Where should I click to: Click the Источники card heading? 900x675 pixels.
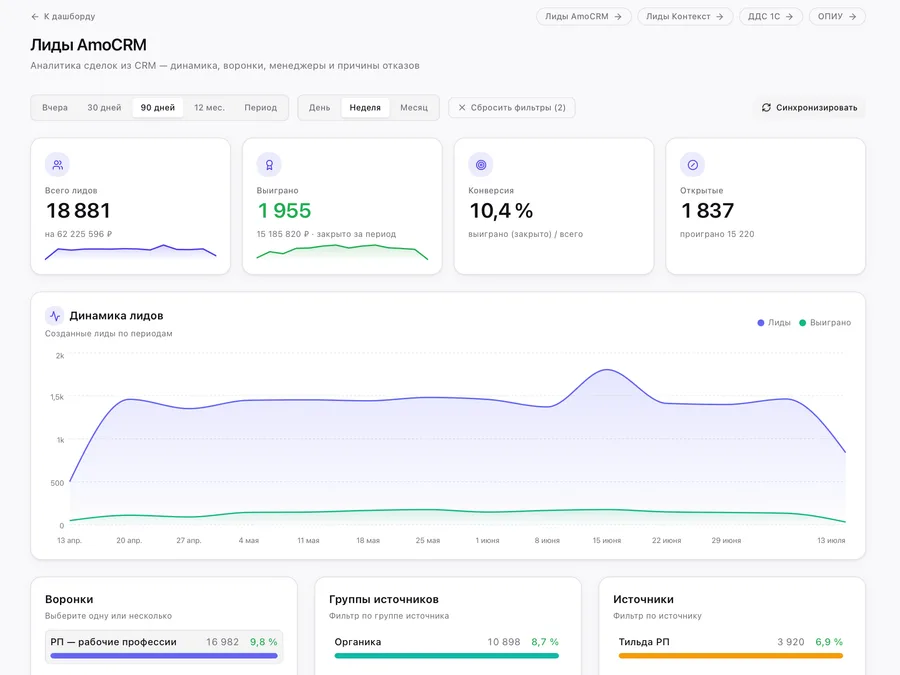643,599
